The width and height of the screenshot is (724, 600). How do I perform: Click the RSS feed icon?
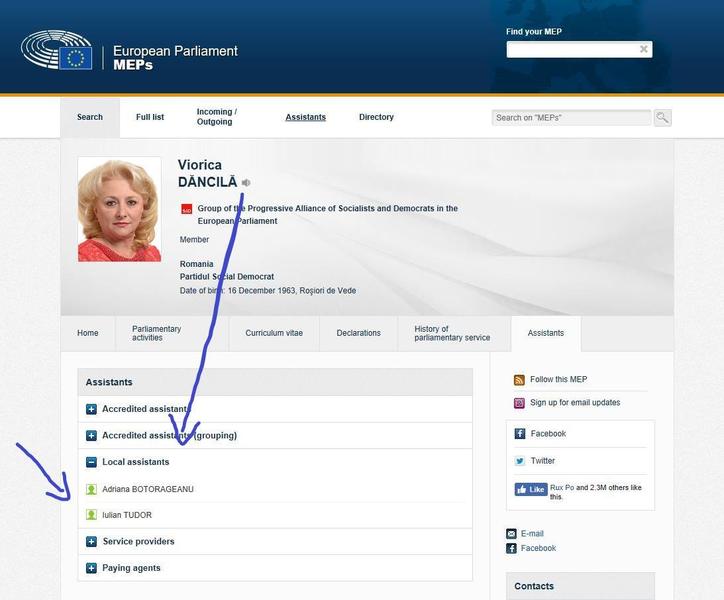pyautogui.click(x=519, y=380)
